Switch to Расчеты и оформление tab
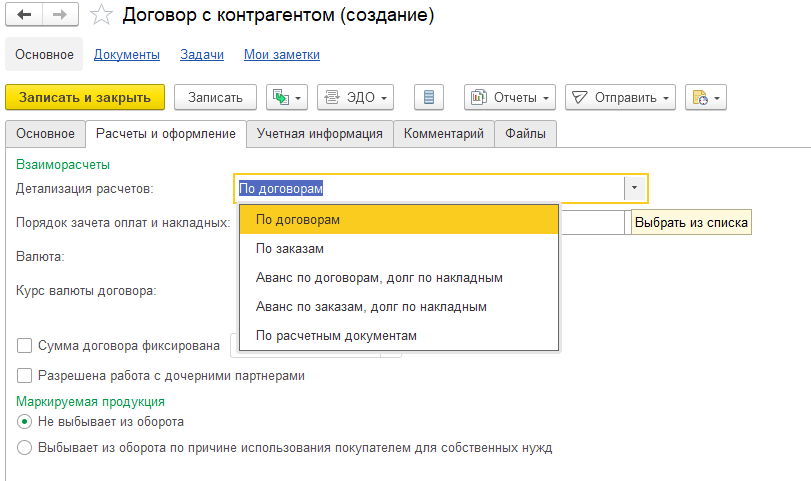 click(166, 133)
